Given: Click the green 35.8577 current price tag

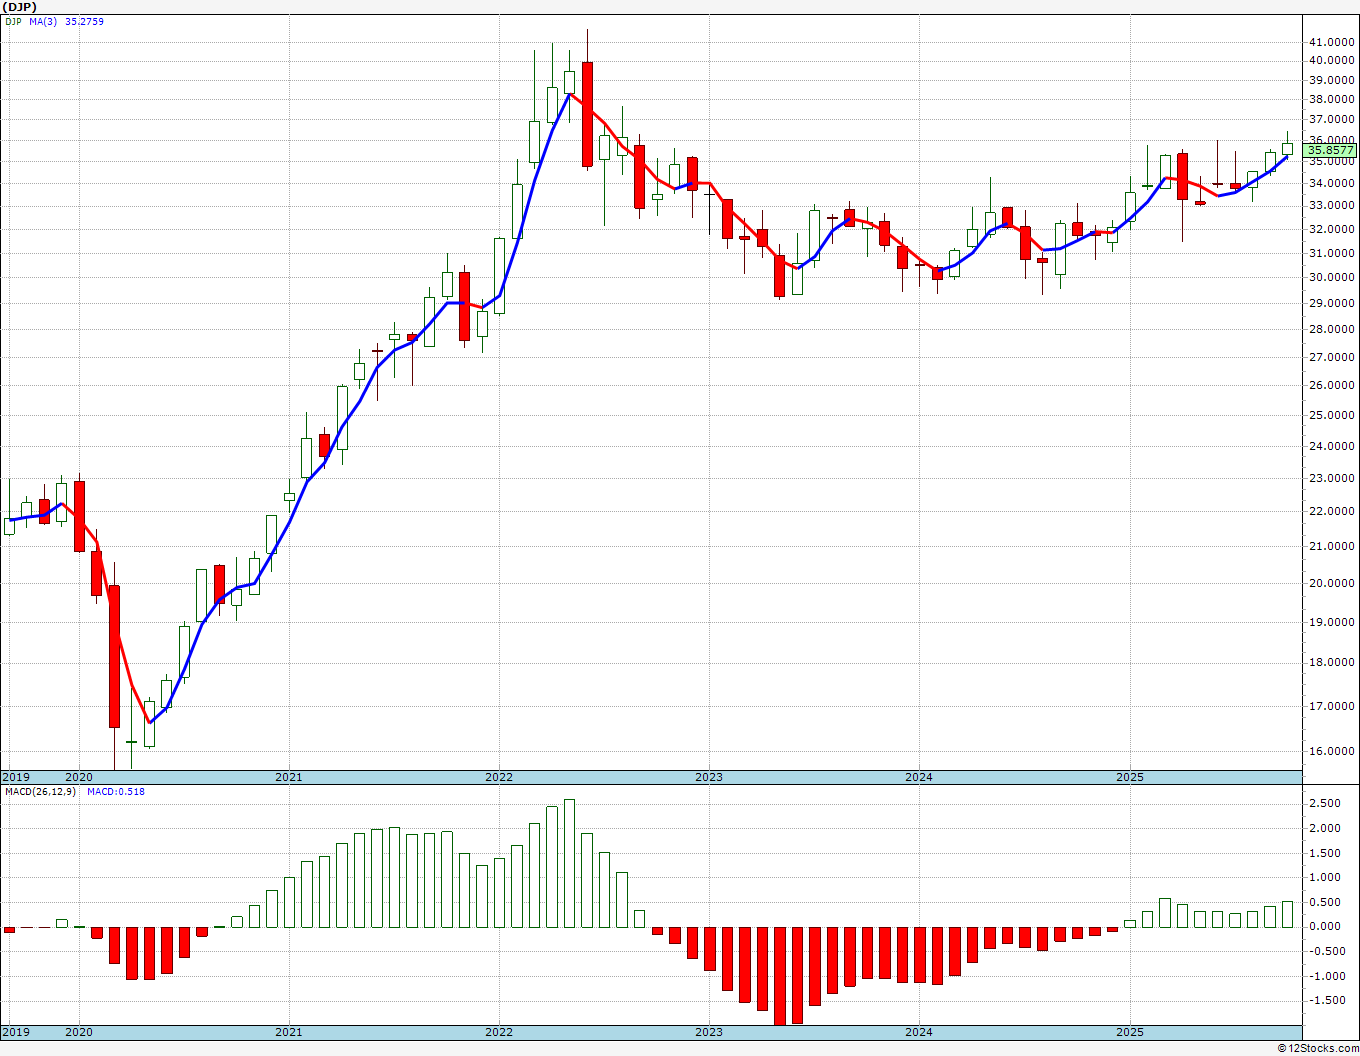Looking at the screenshot, I should click(x=1330, y=151).
